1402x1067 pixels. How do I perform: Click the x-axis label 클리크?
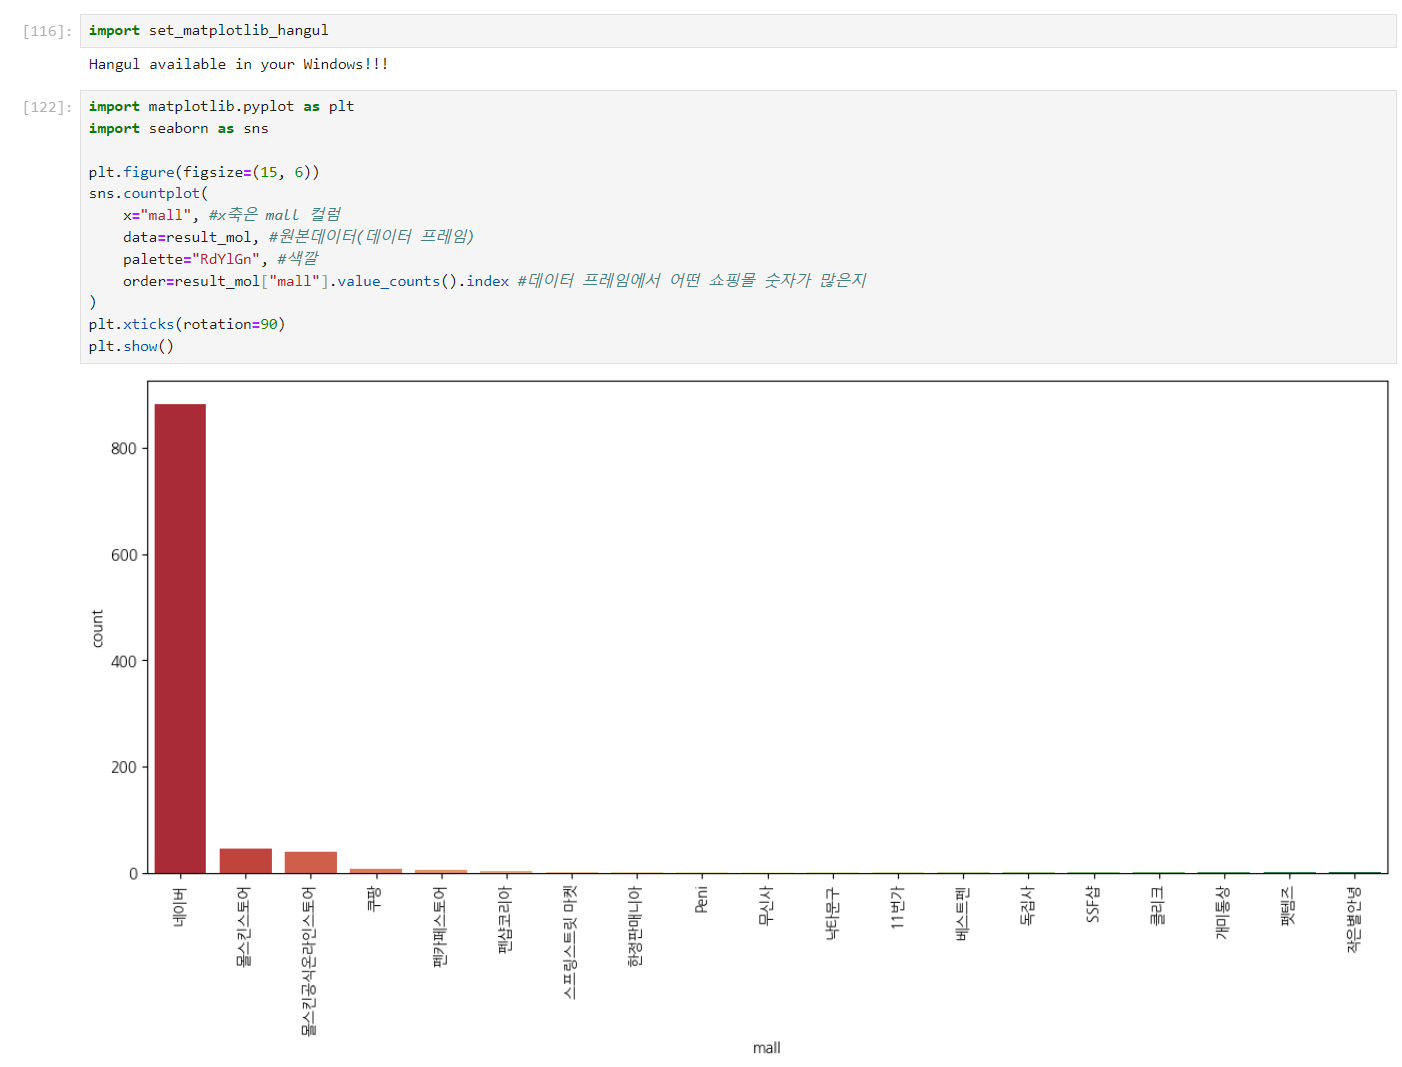(1157, 906)
